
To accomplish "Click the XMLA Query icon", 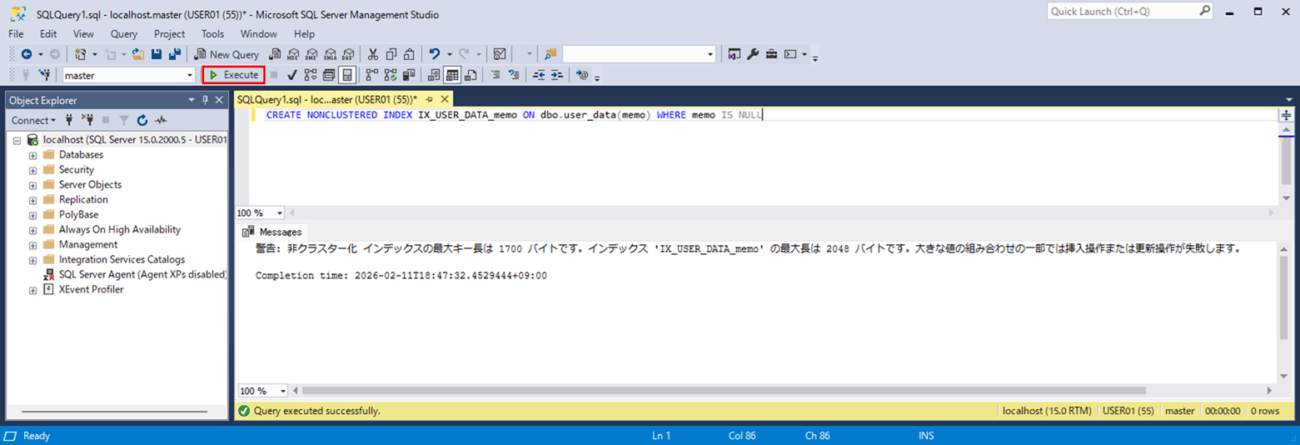I will (x=329, y=54).
